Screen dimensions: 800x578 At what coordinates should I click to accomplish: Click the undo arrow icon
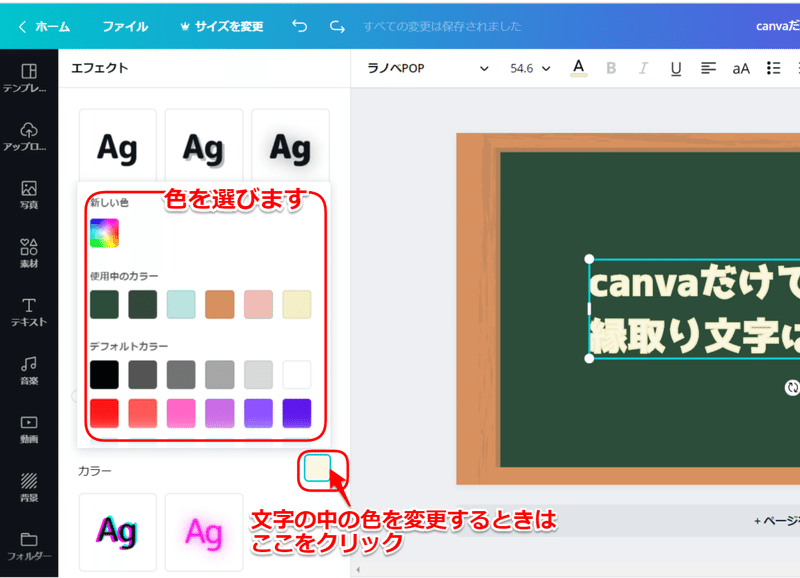299,26
